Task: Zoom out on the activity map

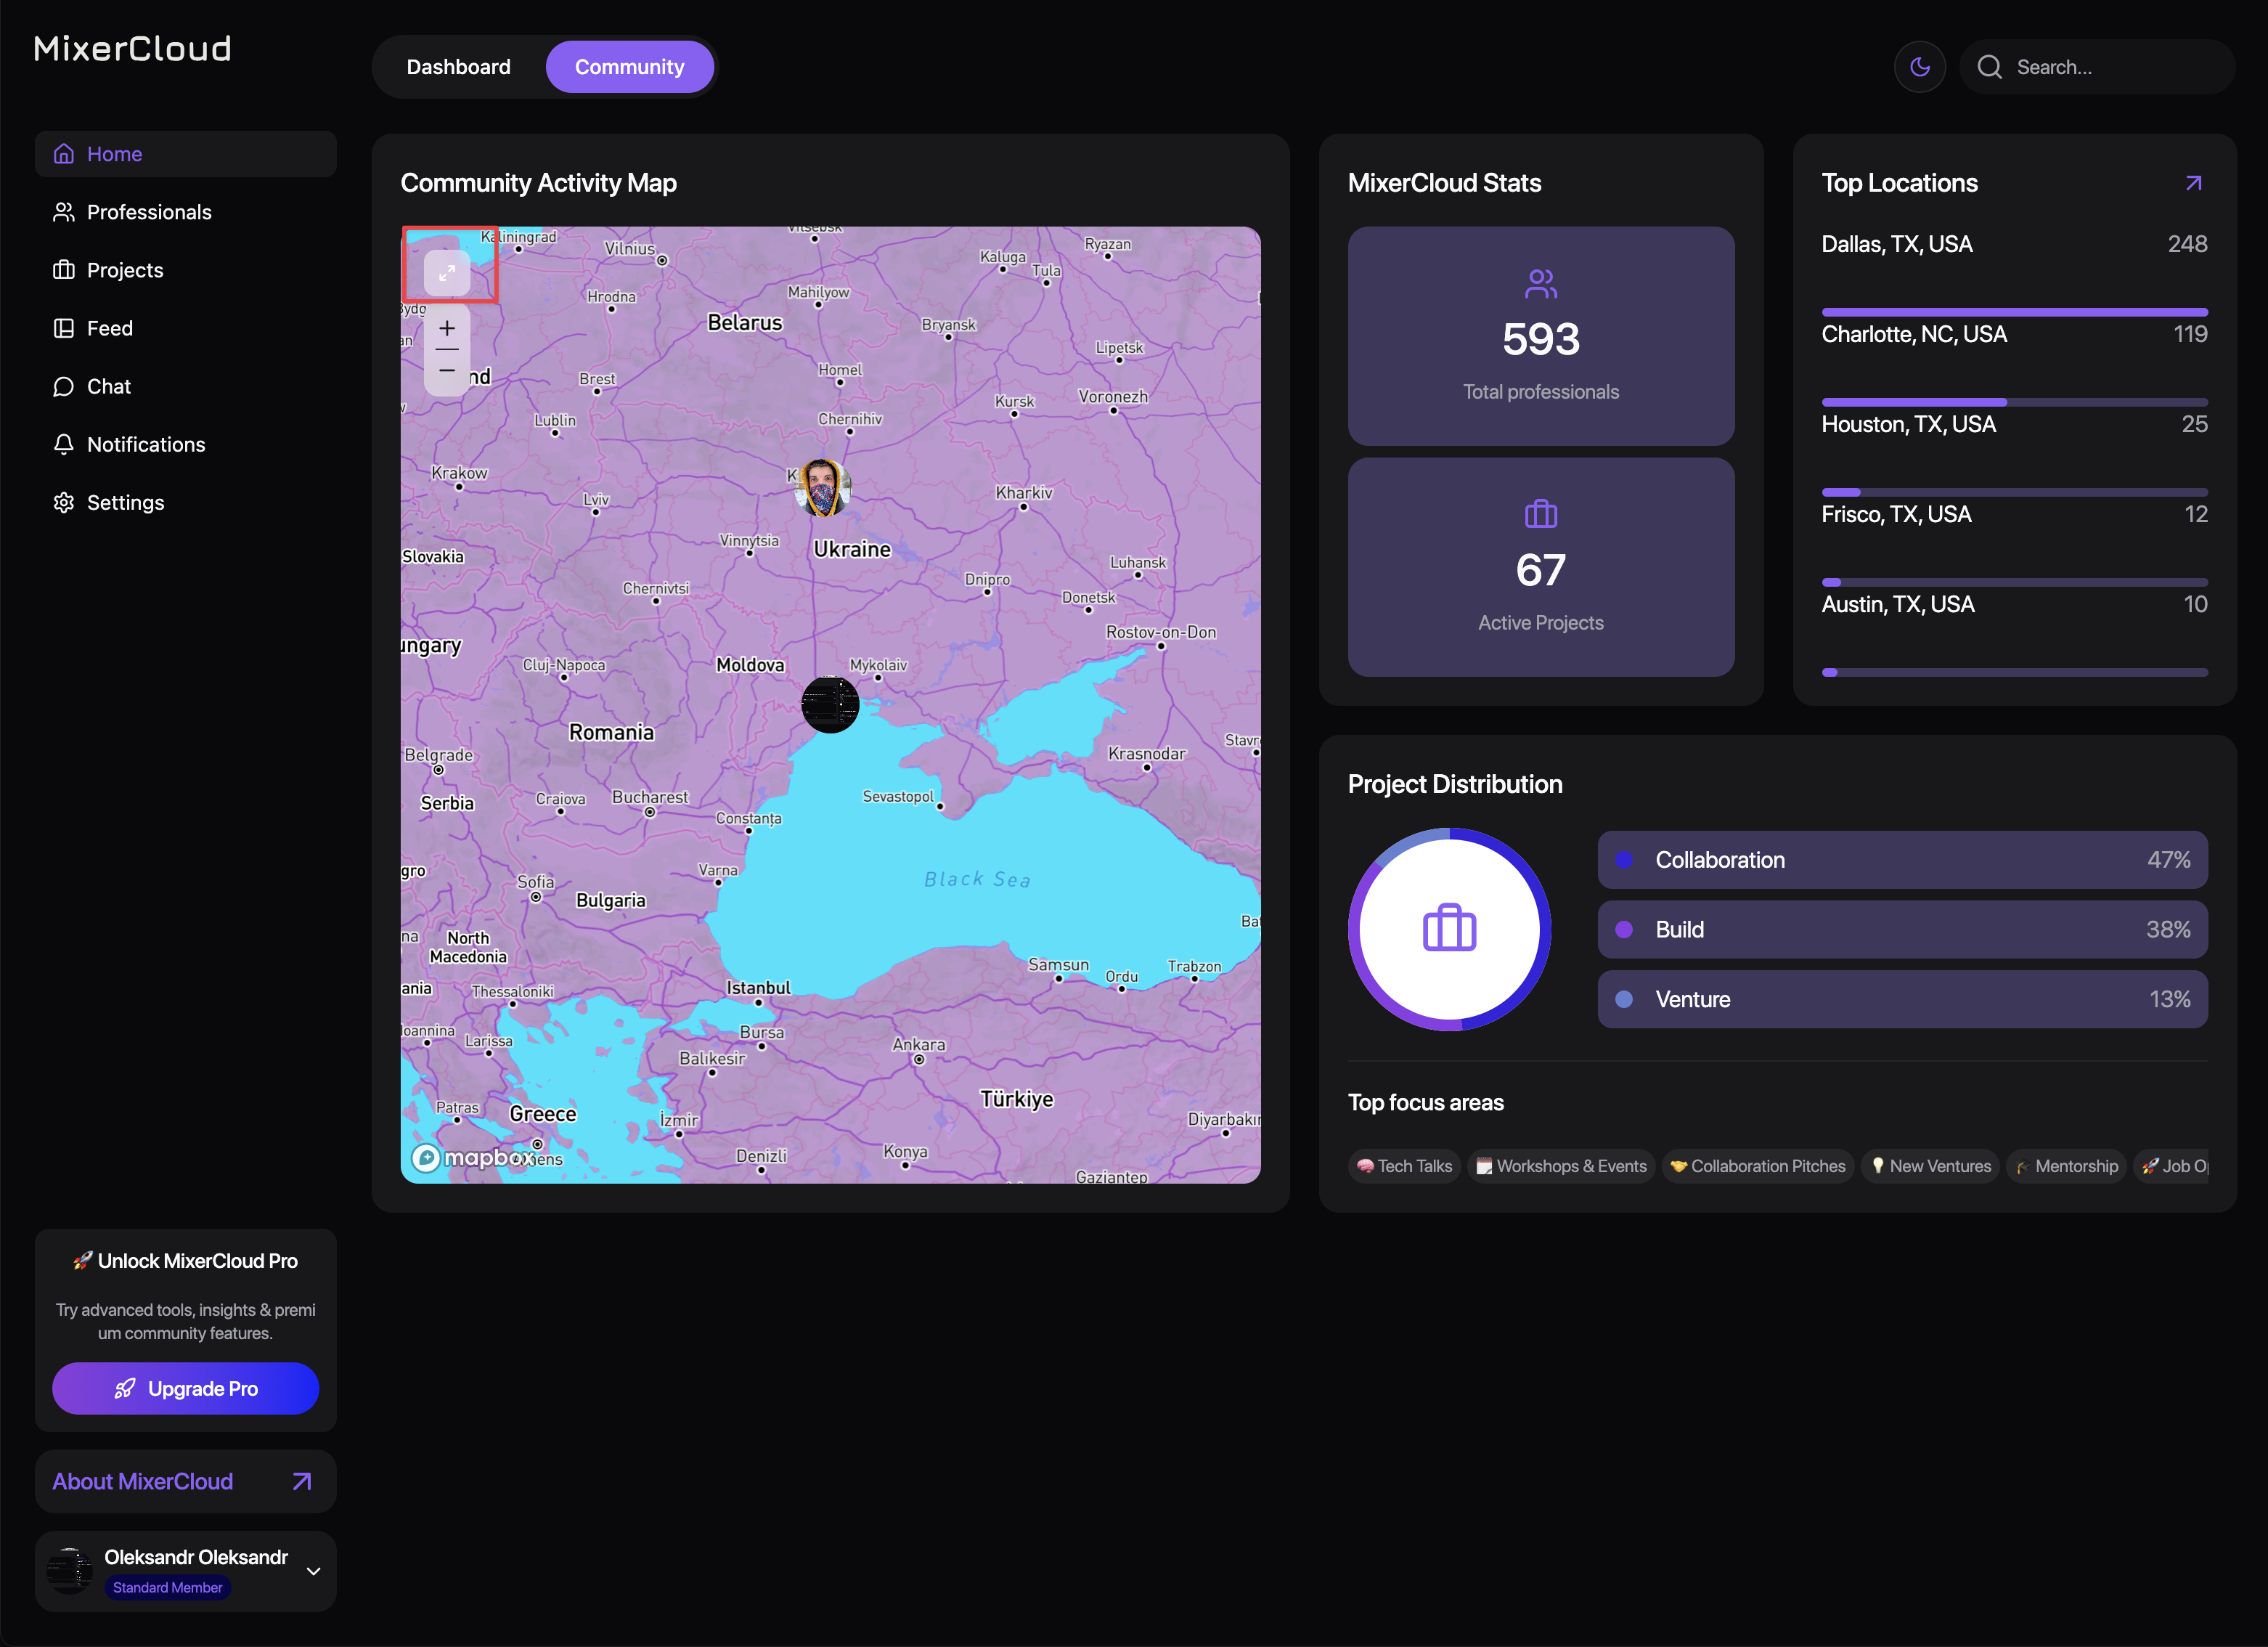Action: [446, 371]
